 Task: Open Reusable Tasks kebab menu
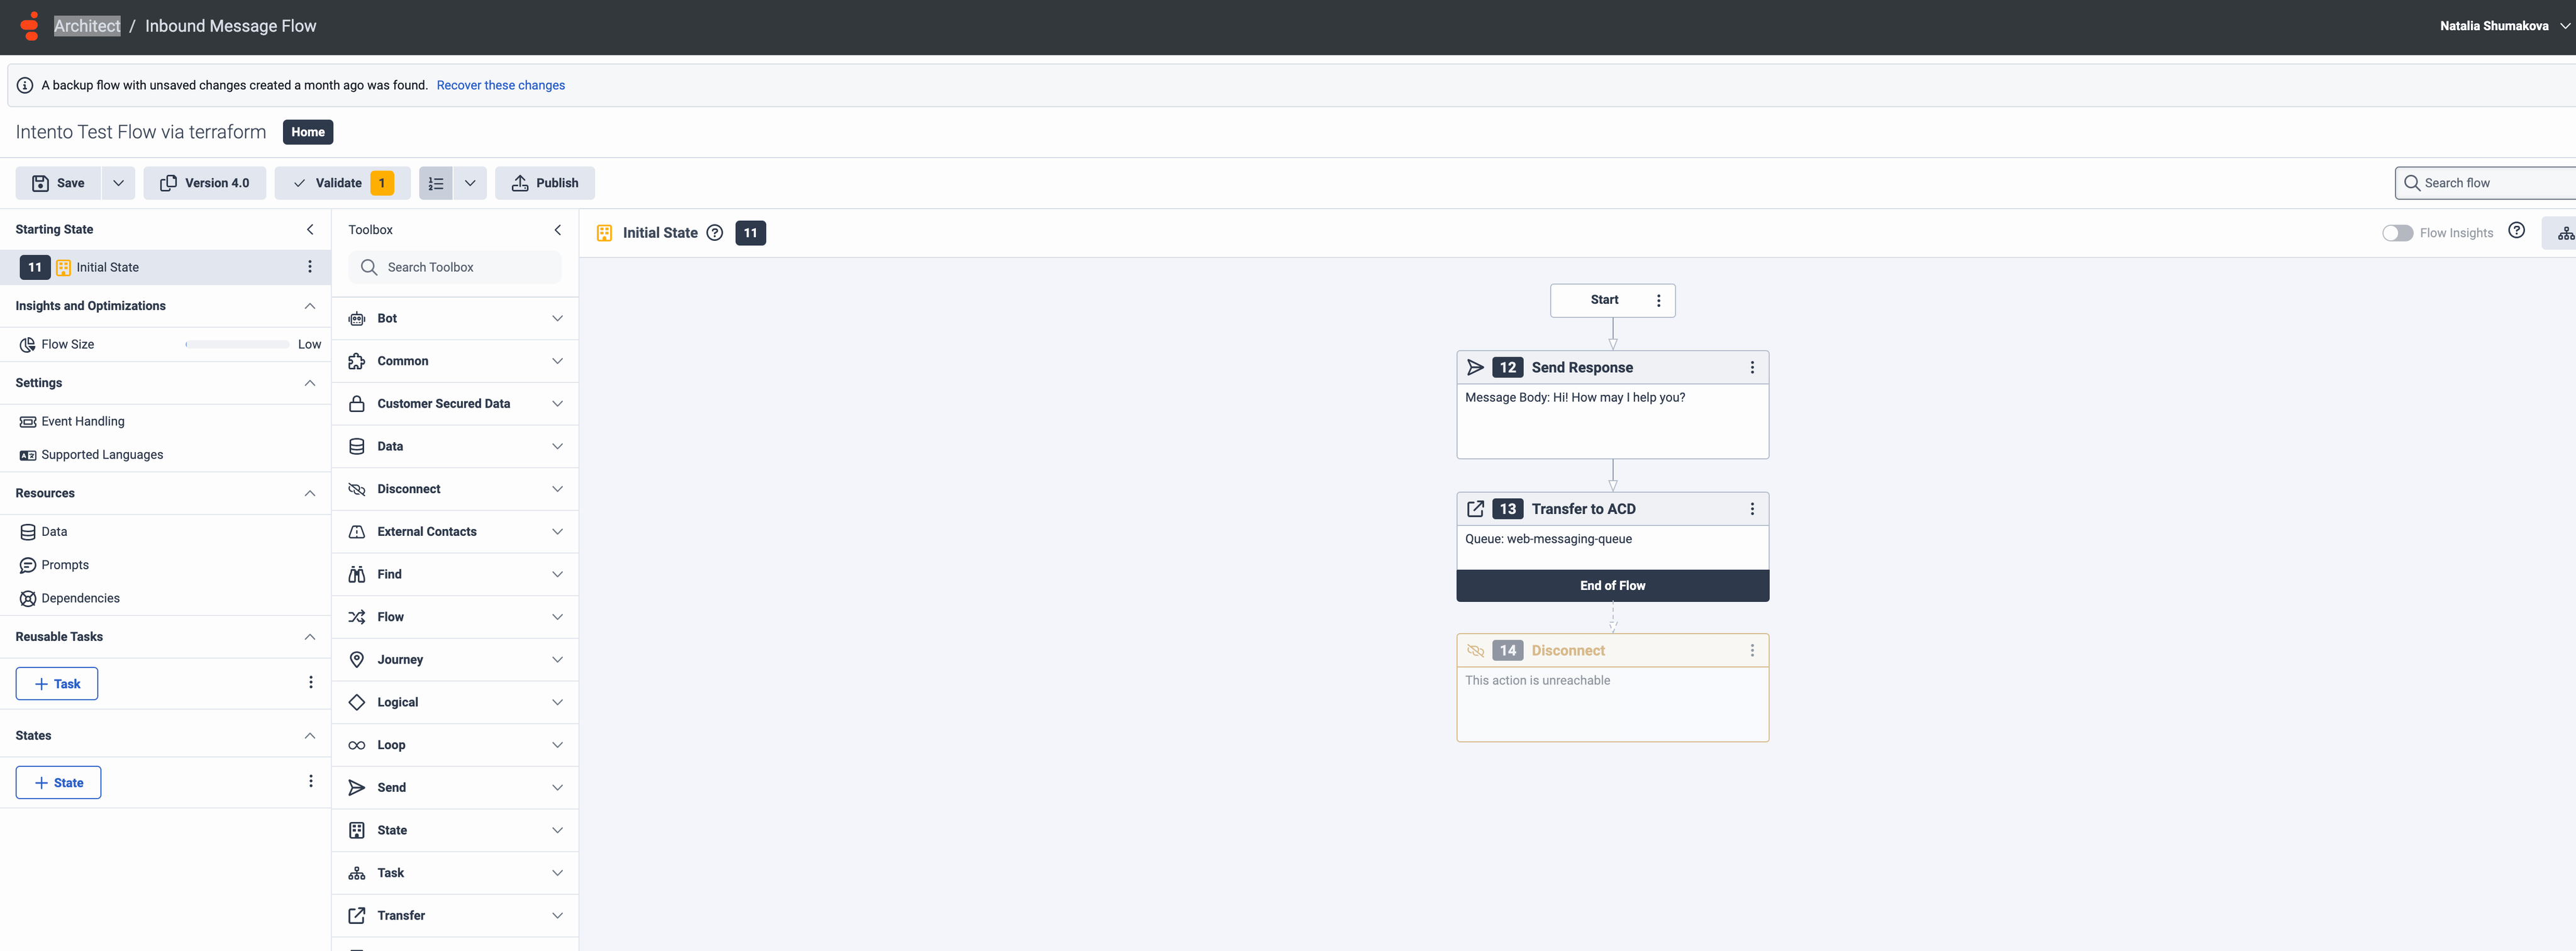click(311, 683)
